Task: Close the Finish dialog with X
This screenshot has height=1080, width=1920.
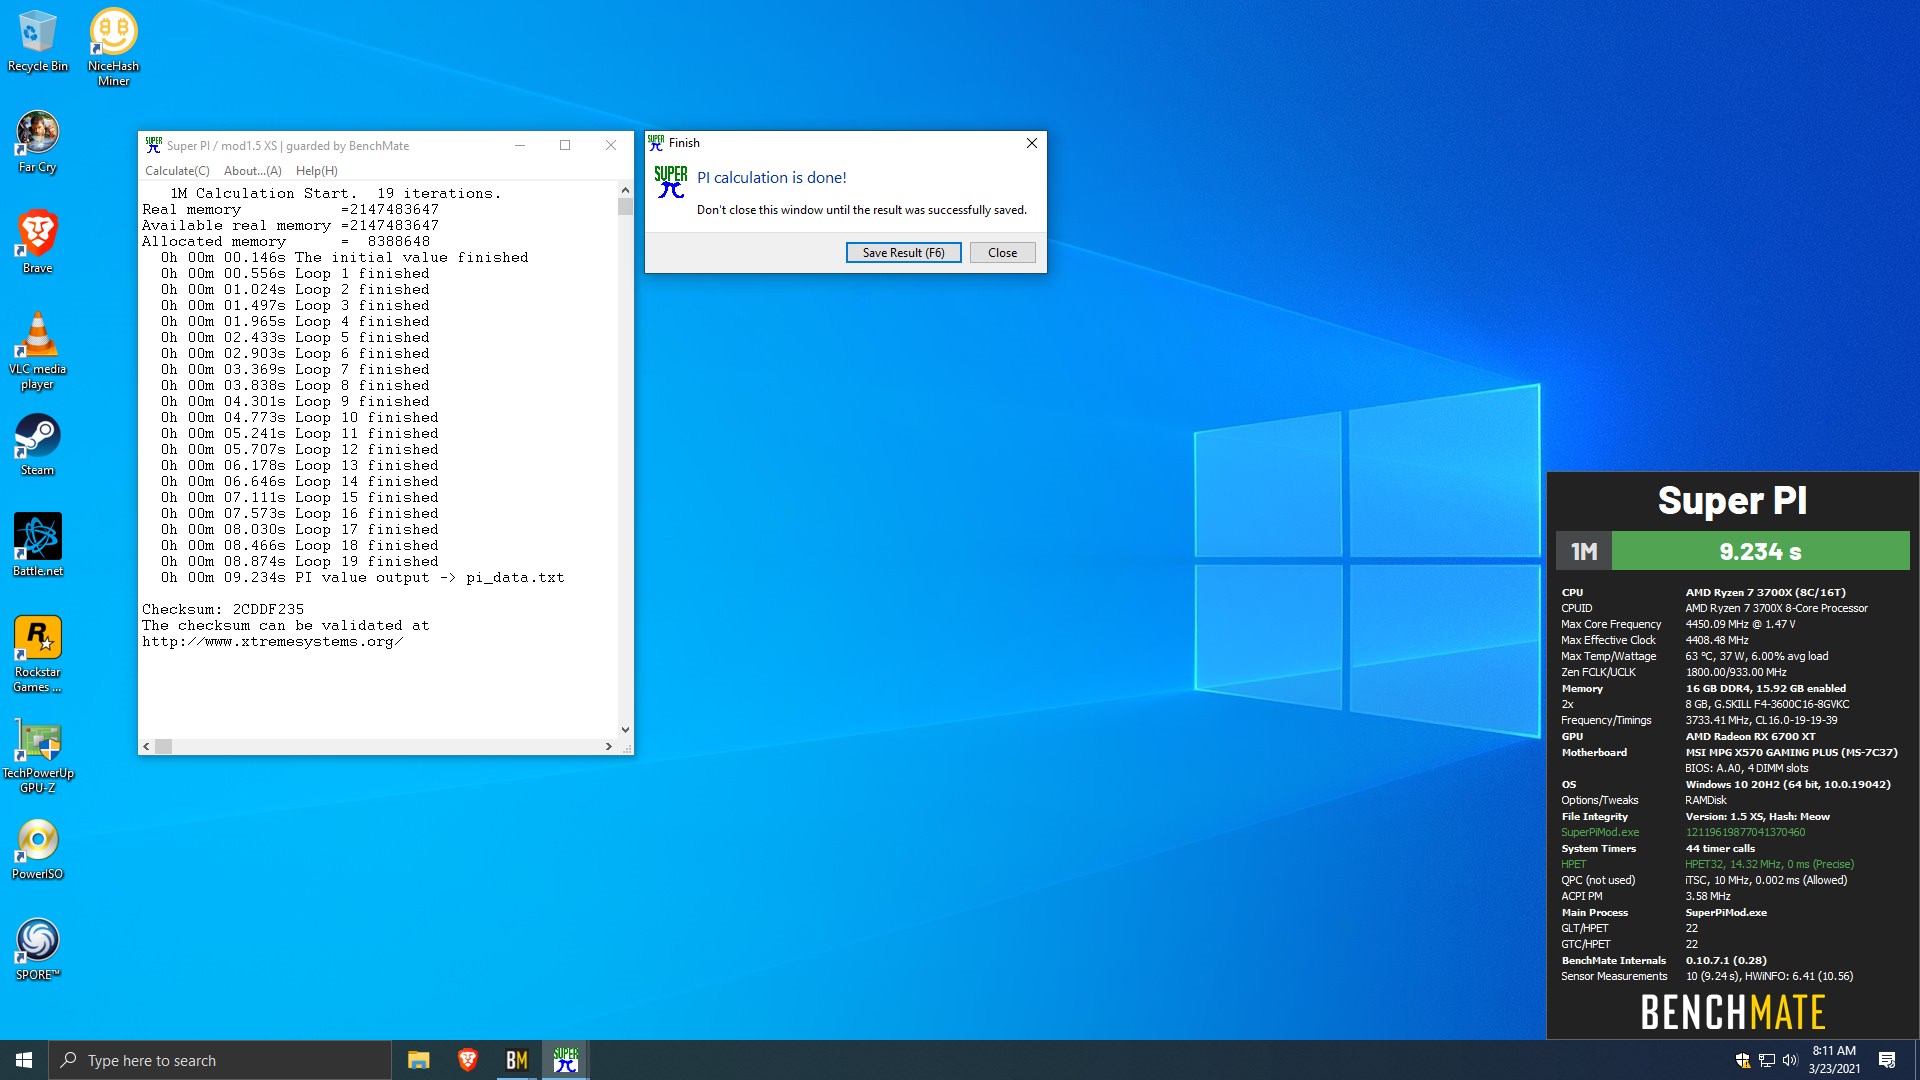Action: point(1031,143)
